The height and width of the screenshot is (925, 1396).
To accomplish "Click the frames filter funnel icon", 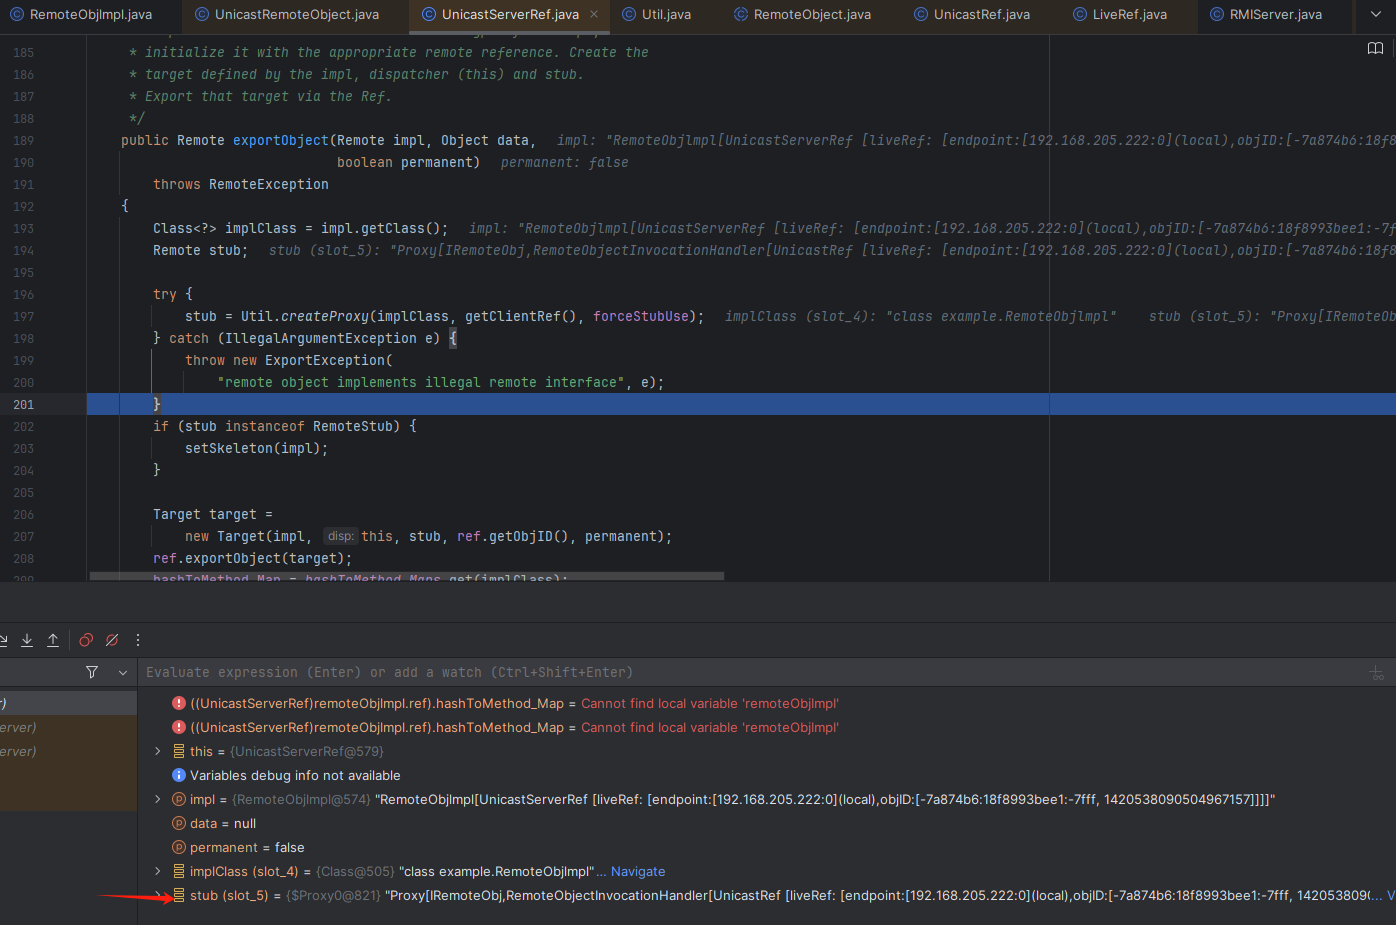I will coord(92,672).
